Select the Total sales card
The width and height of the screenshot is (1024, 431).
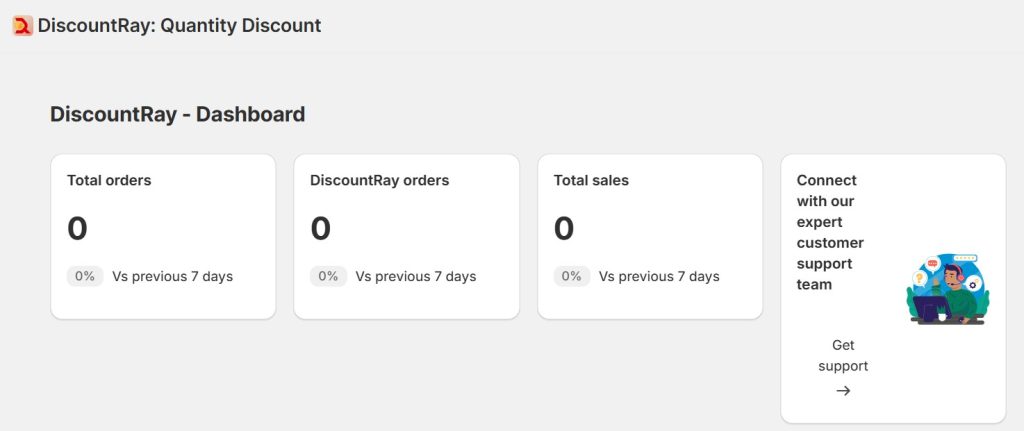tap(650, 236)
